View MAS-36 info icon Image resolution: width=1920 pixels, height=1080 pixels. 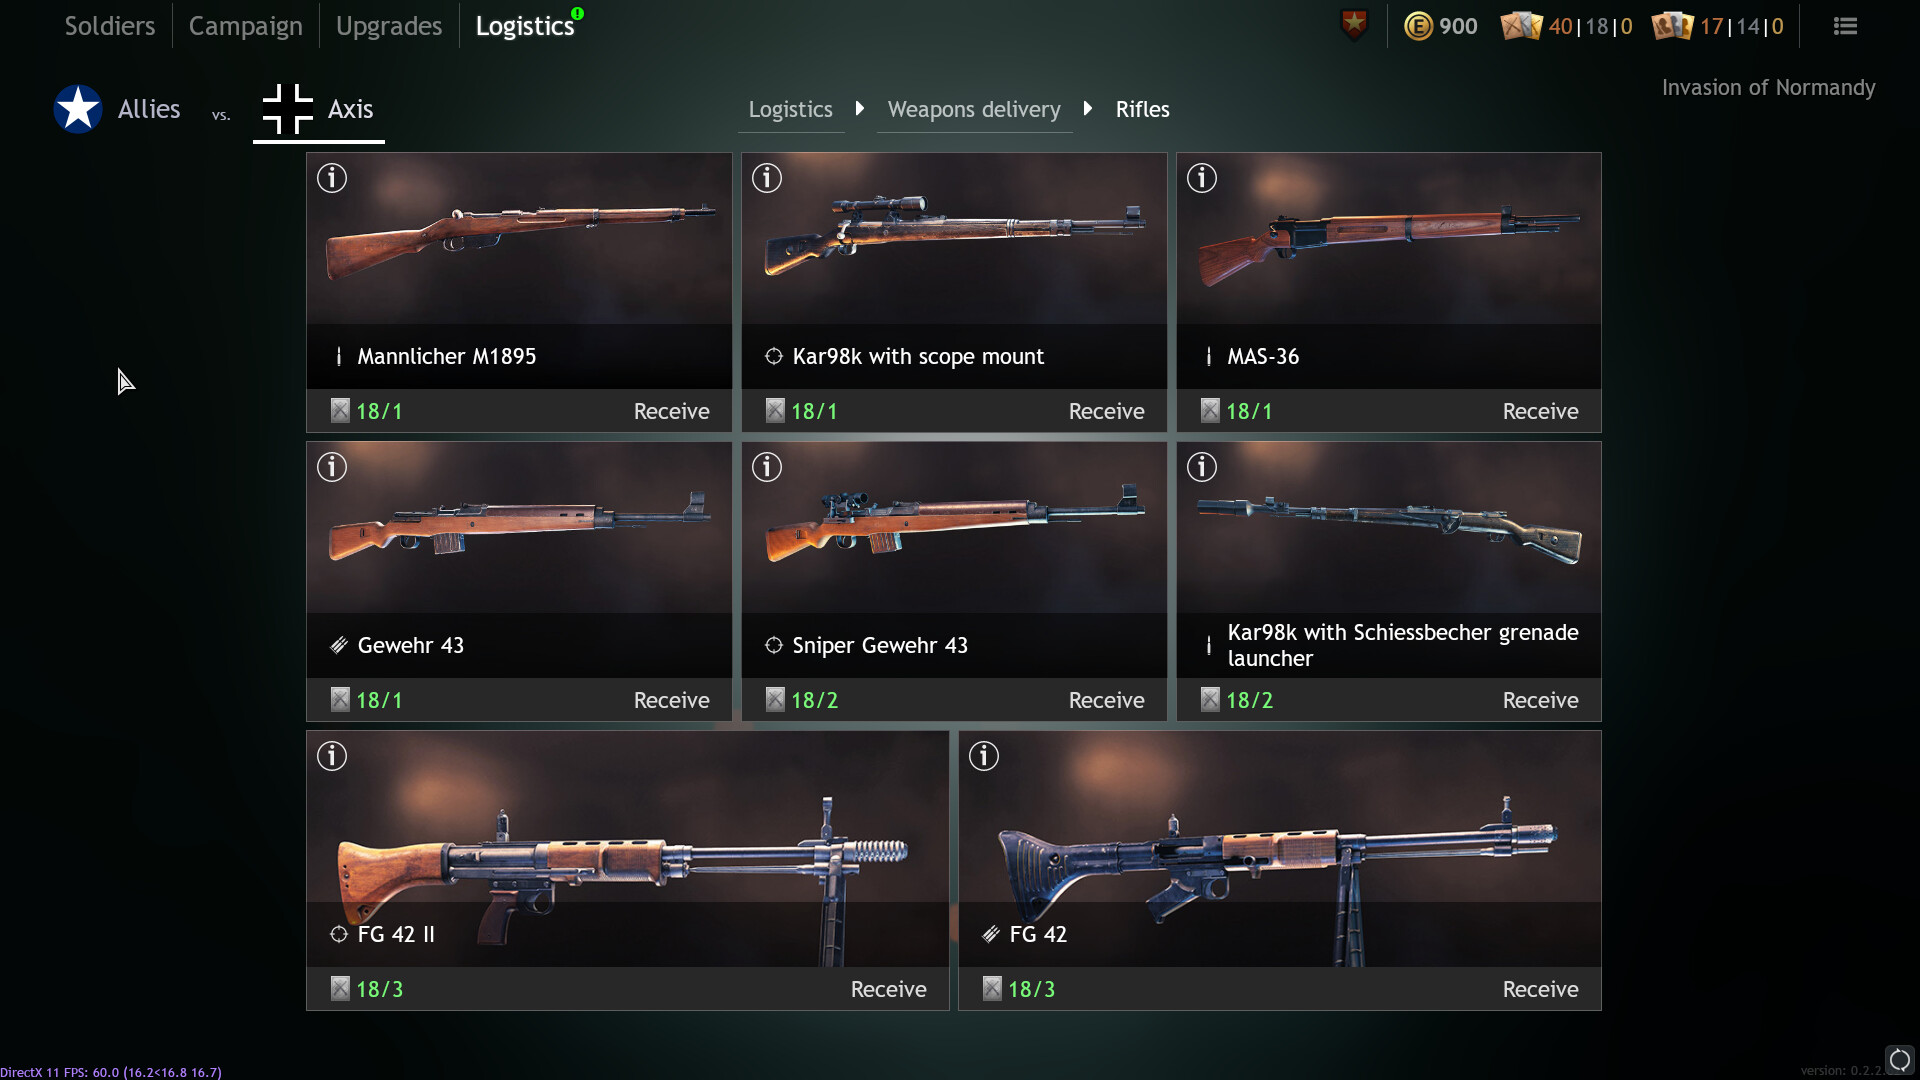click(1202, 178)
